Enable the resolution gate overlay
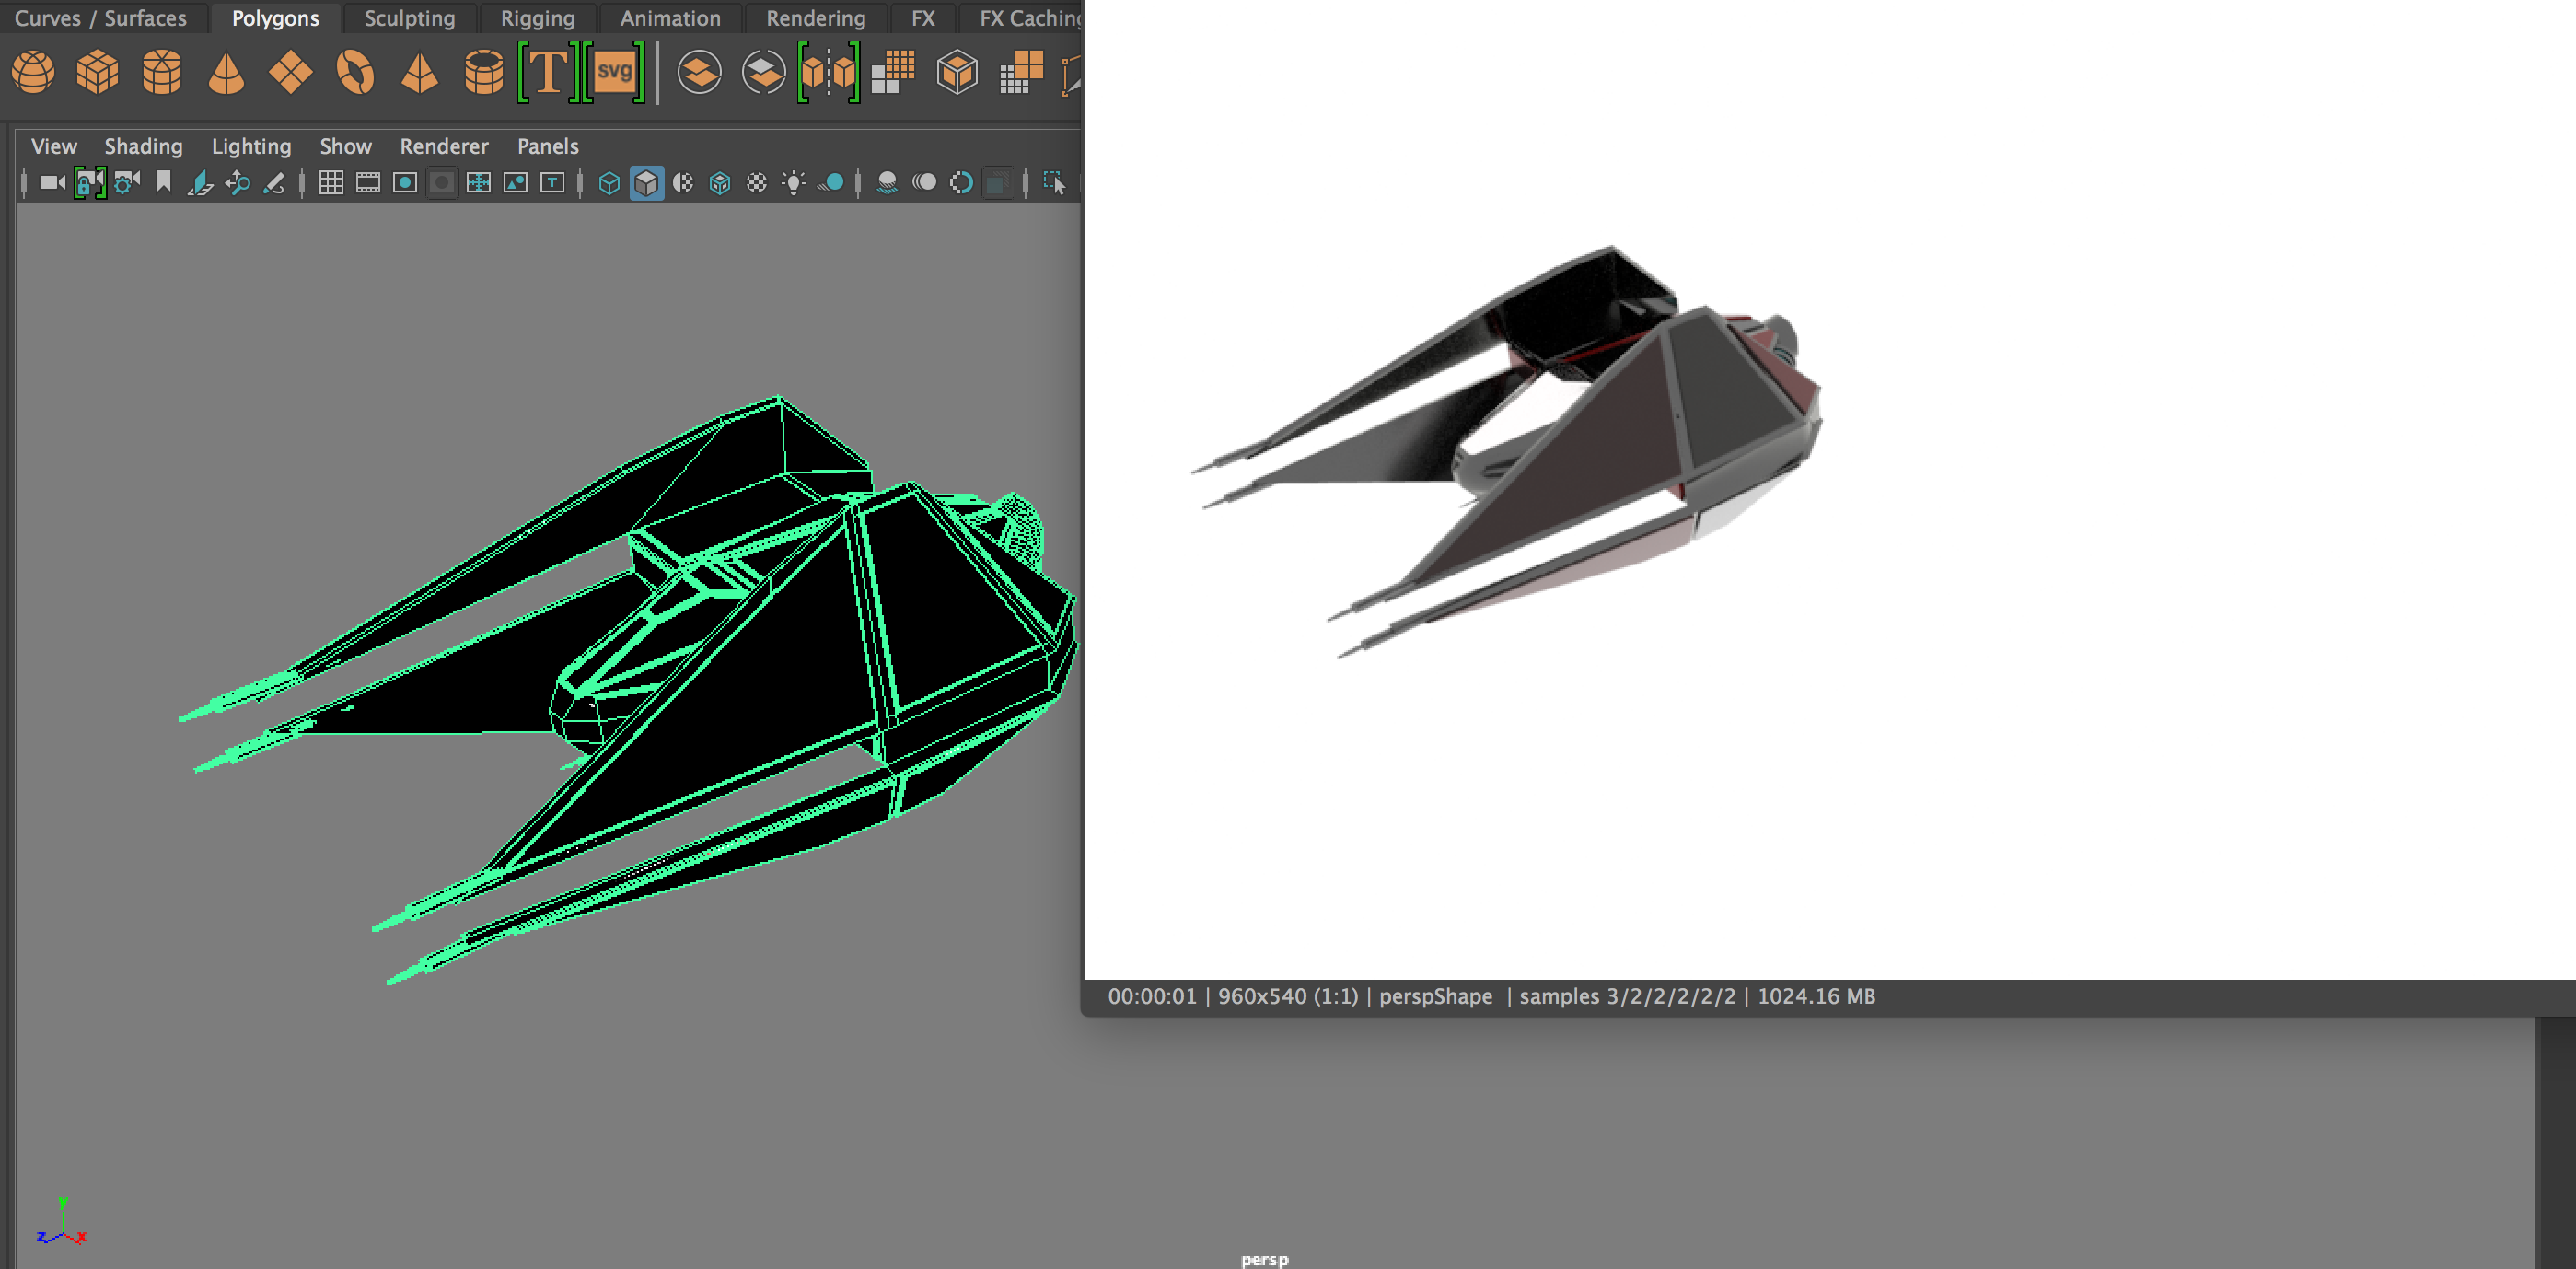2576x1269 pixels. coord(404,183)
